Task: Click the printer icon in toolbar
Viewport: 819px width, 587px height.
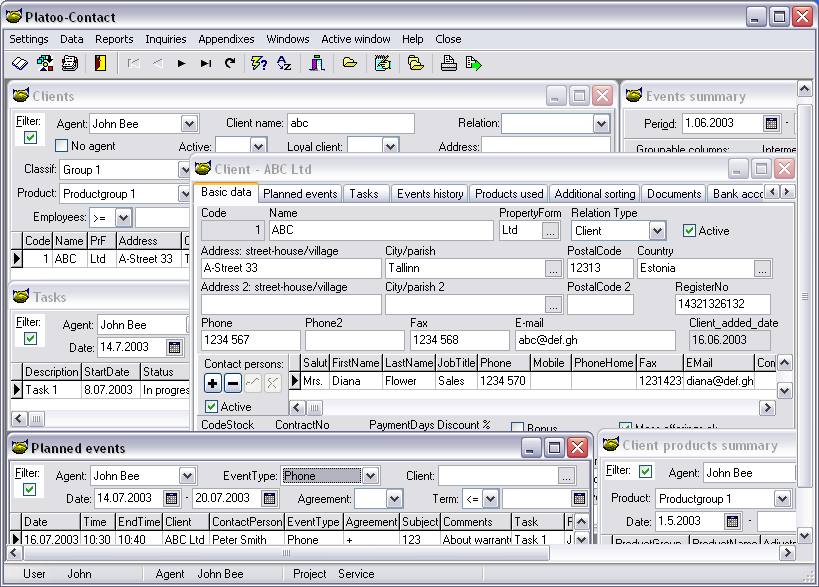Action: tap(449, 64)
